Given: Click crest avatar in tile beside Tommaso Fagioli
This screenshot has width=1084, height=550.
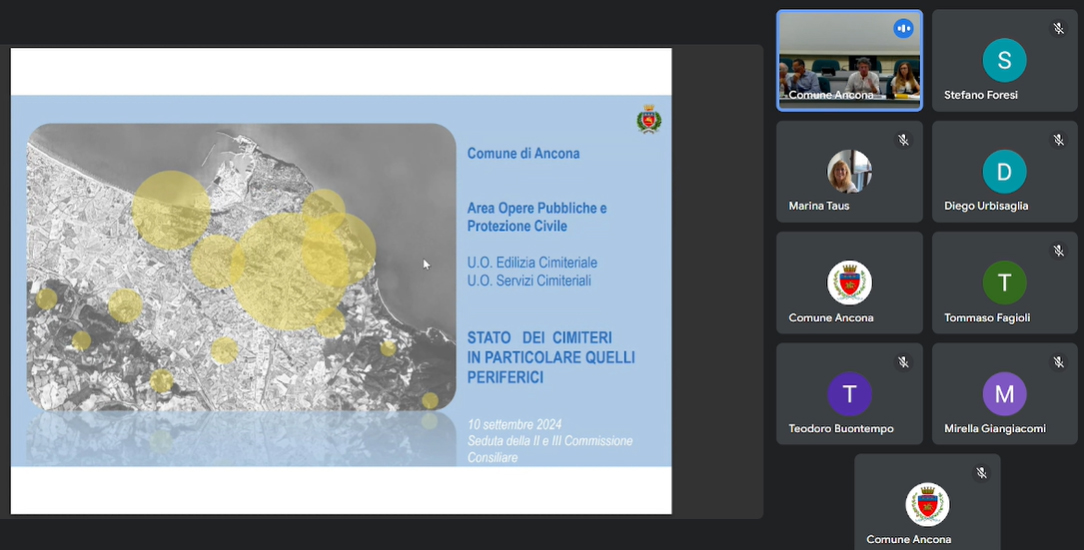Looking at the screenshot, I should [x=849, y=282].
